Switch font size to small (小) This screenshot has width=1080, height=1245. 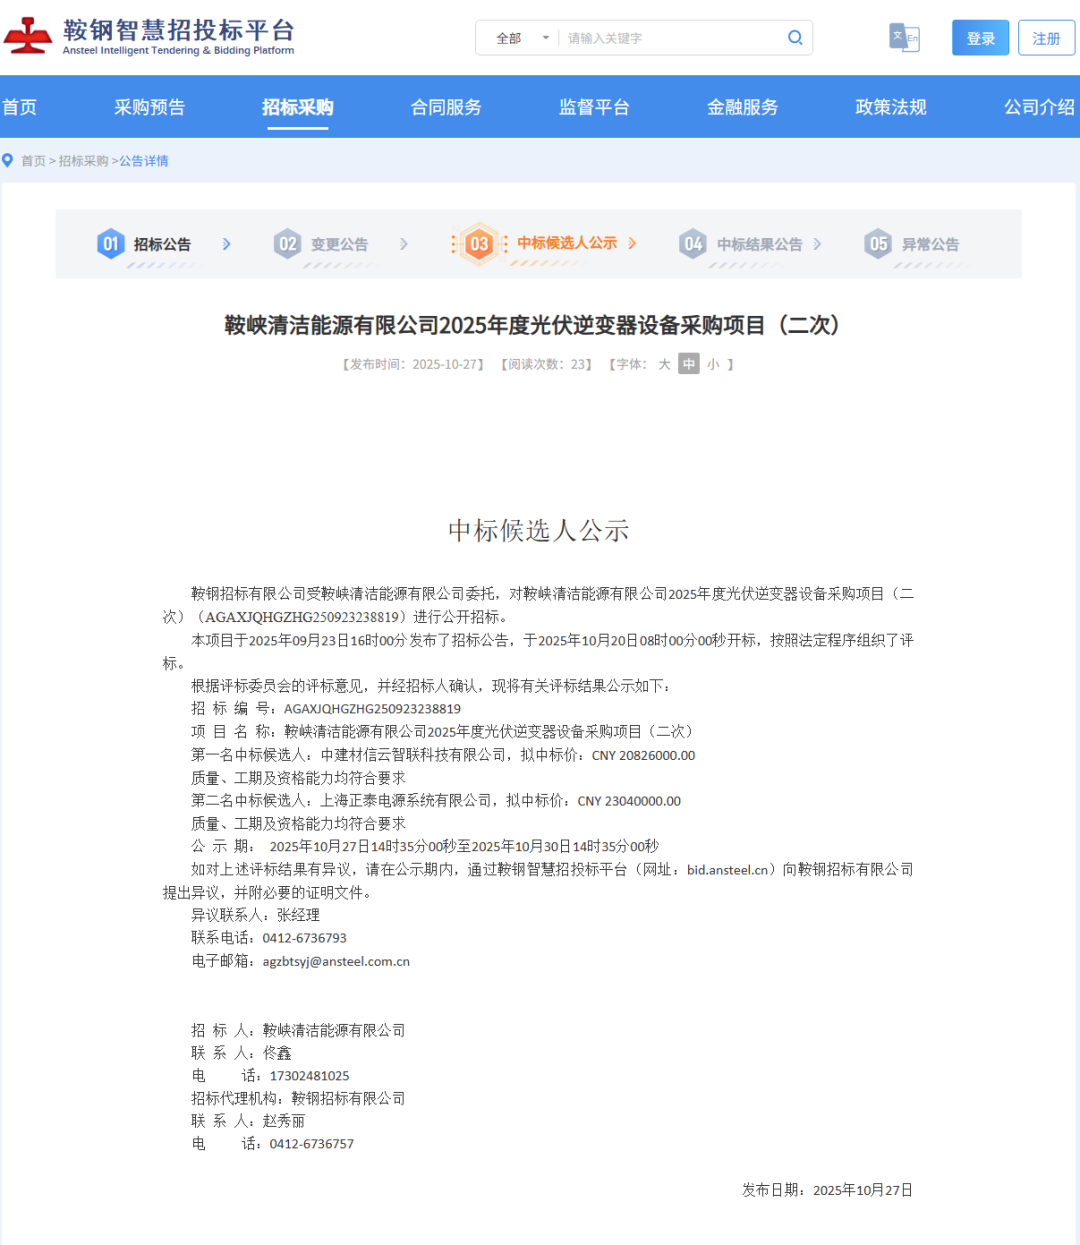[713, 365]
